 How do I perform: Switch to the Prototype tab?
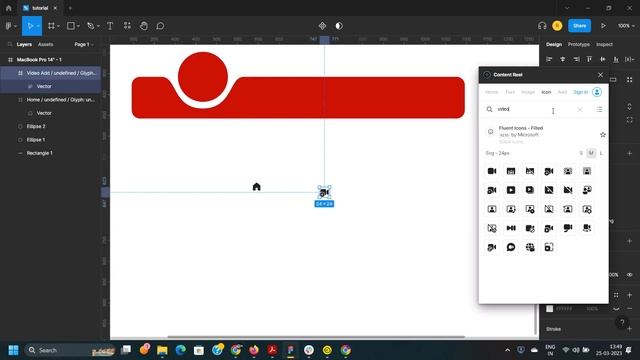(x=579, y=44)
